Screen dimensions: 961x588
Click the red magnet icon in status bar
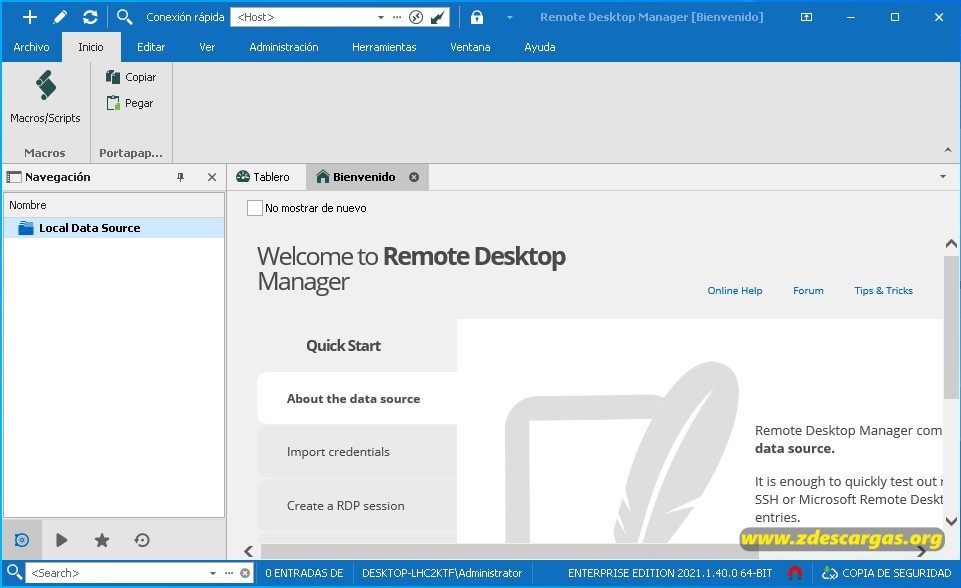click(795, 573)
